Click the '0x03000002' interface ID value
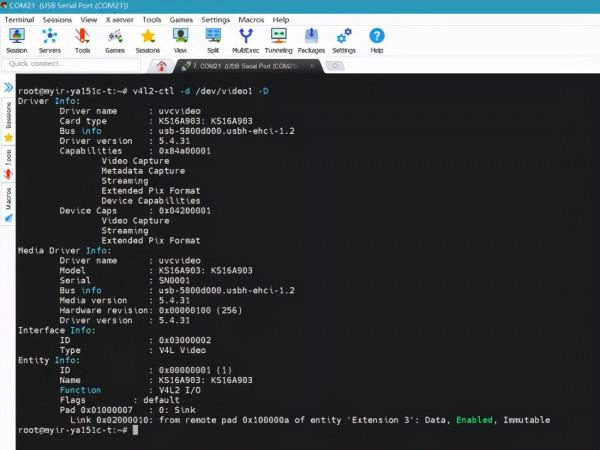Screen dimensions: 600x450 tap(184, 340)
